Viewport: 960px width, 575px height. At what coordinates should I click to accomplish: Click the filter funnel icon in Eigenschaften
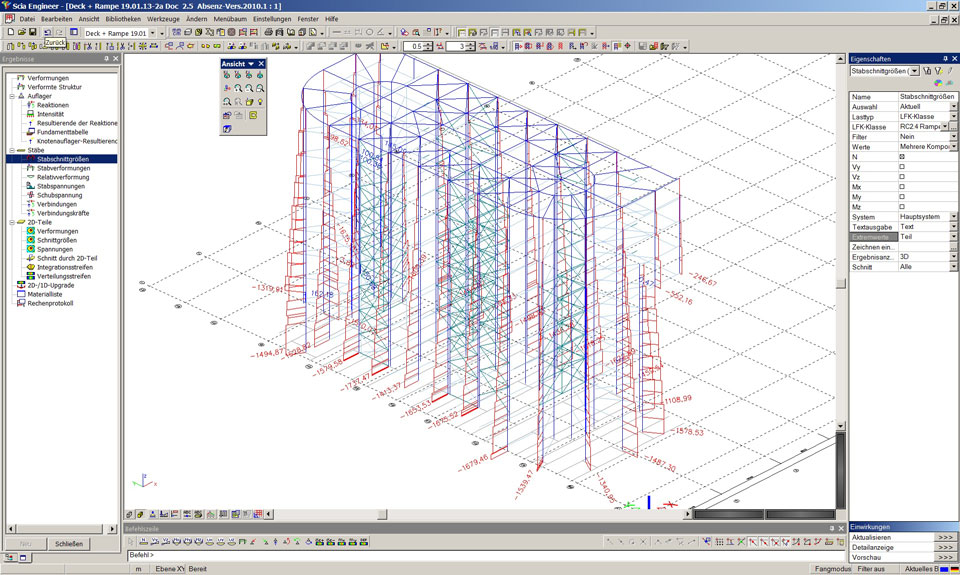[x=927, y=71]
